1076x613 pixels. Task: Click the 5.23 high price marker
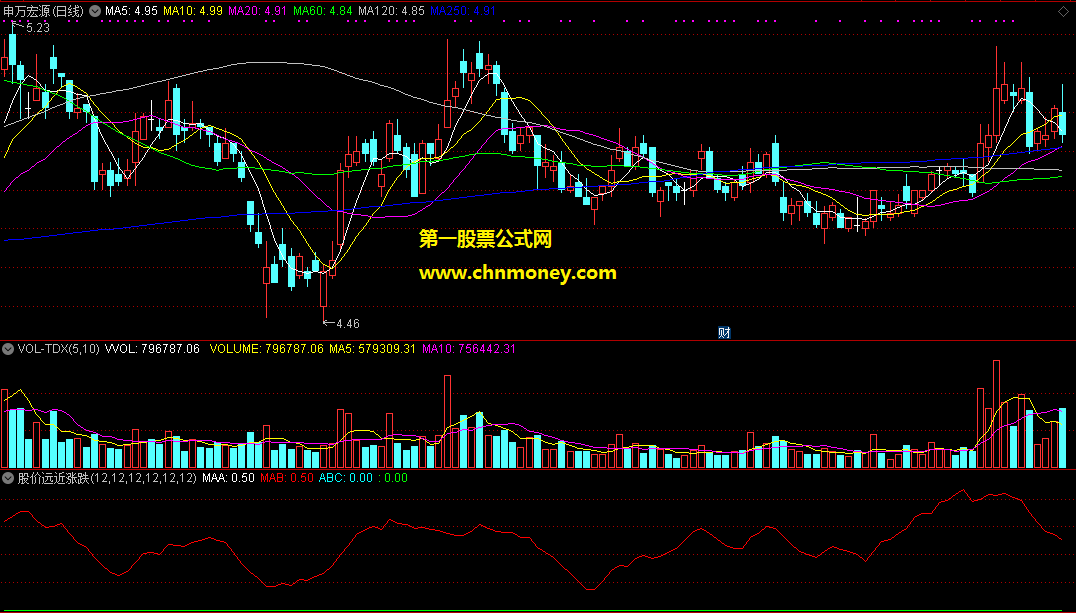(x=38, y=27)
